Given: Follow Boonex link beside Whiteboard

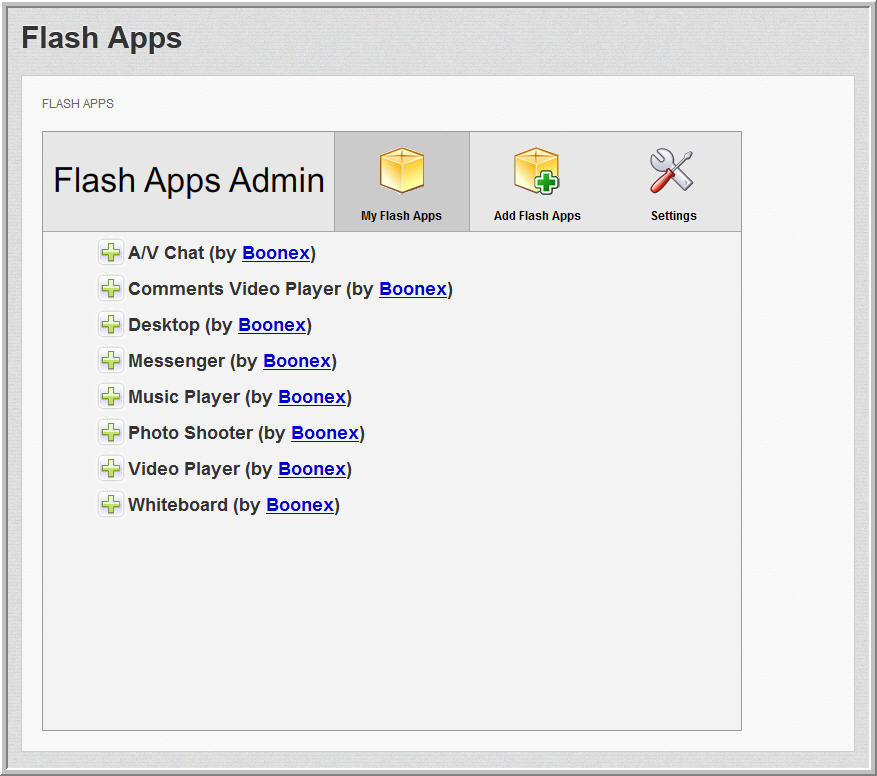Looking at the screenshot, I should 300,506.
